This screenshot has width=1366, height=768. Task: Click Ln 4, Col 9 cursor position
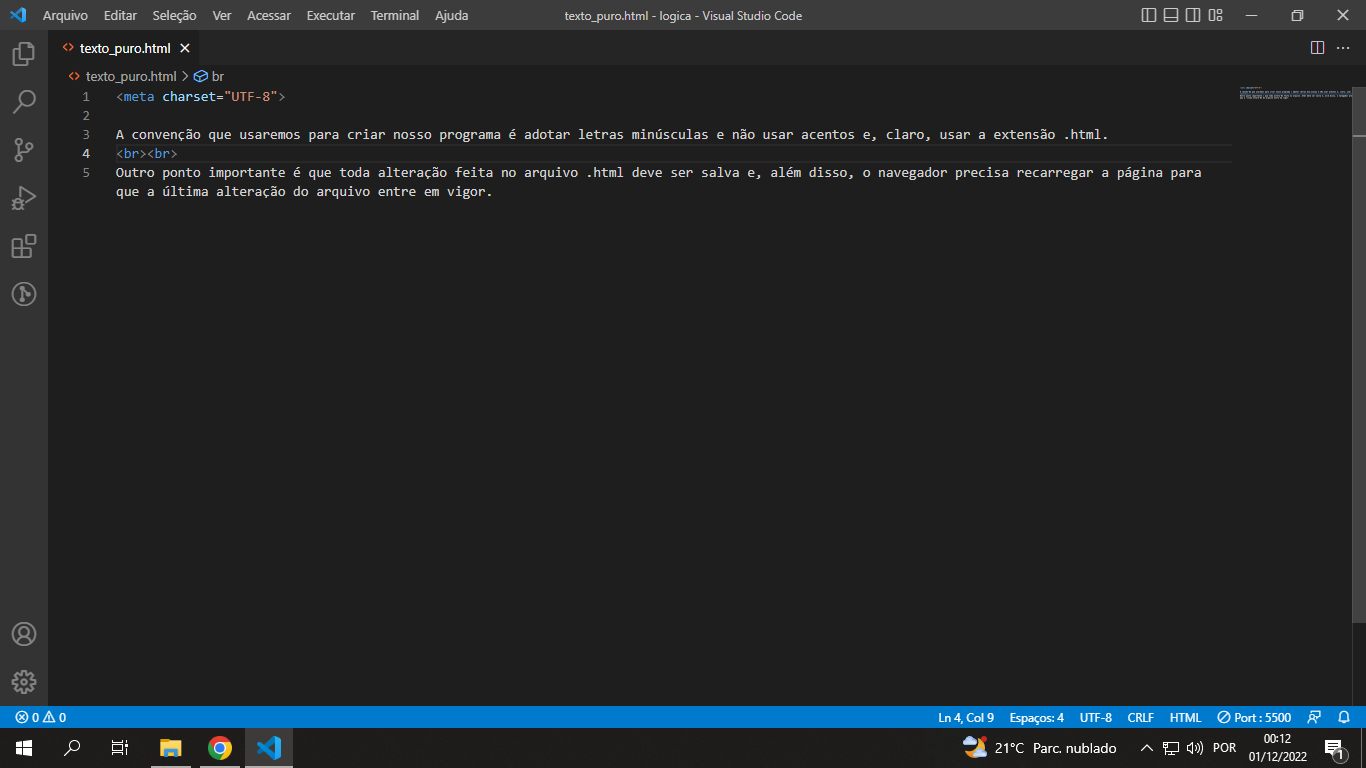coord(966,717)
